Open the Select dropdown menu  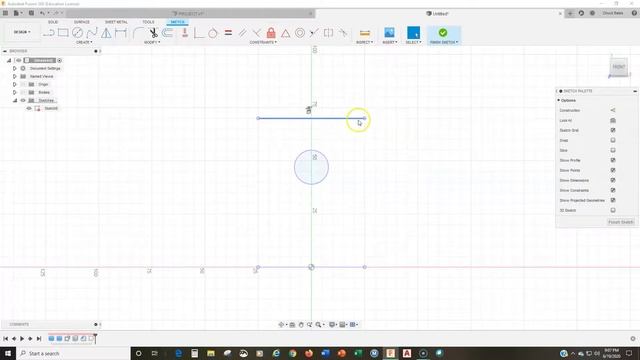413,42
